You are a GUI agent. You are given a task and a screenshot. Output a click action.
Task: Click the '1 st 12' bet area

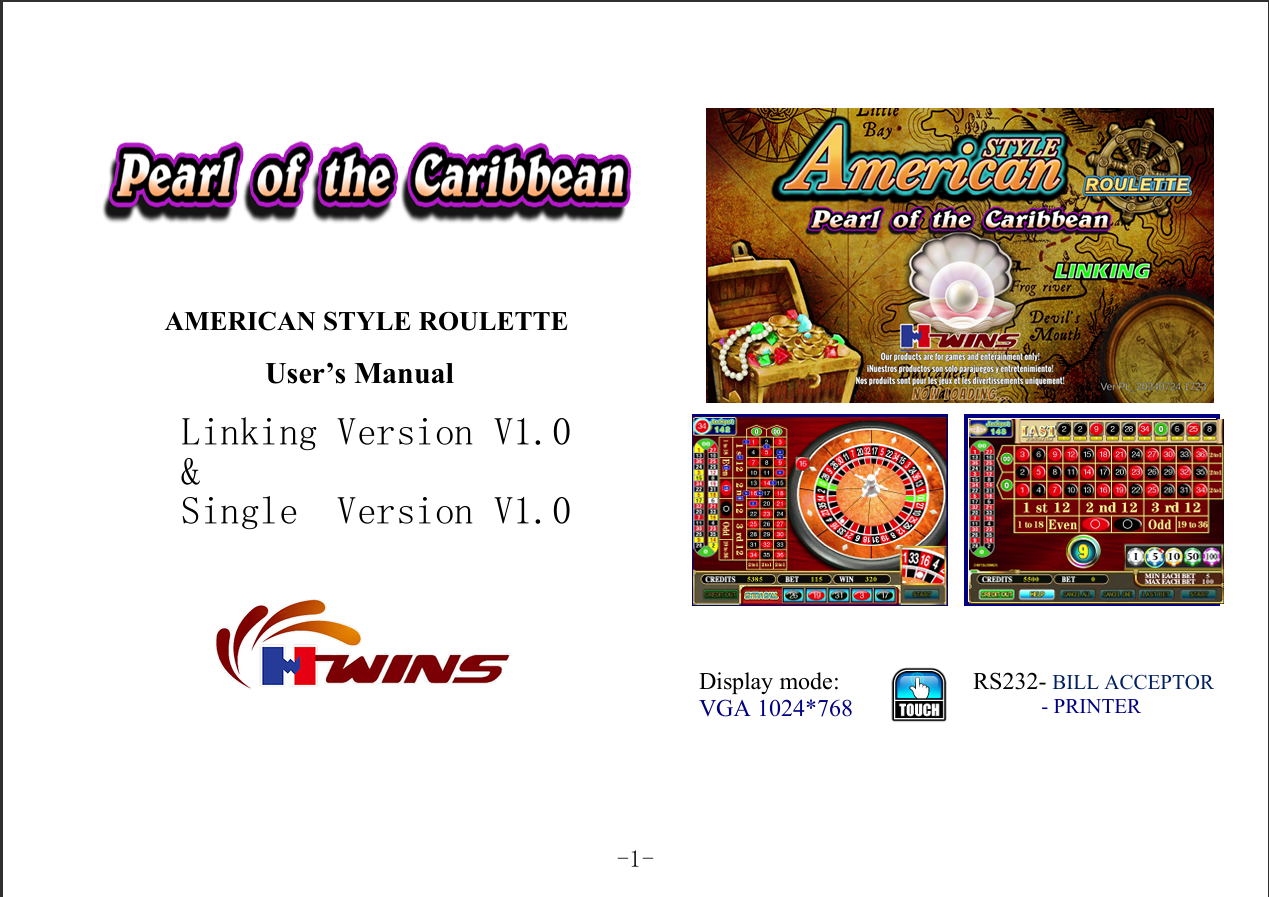pyautogui.click(x=1047, y=508)
